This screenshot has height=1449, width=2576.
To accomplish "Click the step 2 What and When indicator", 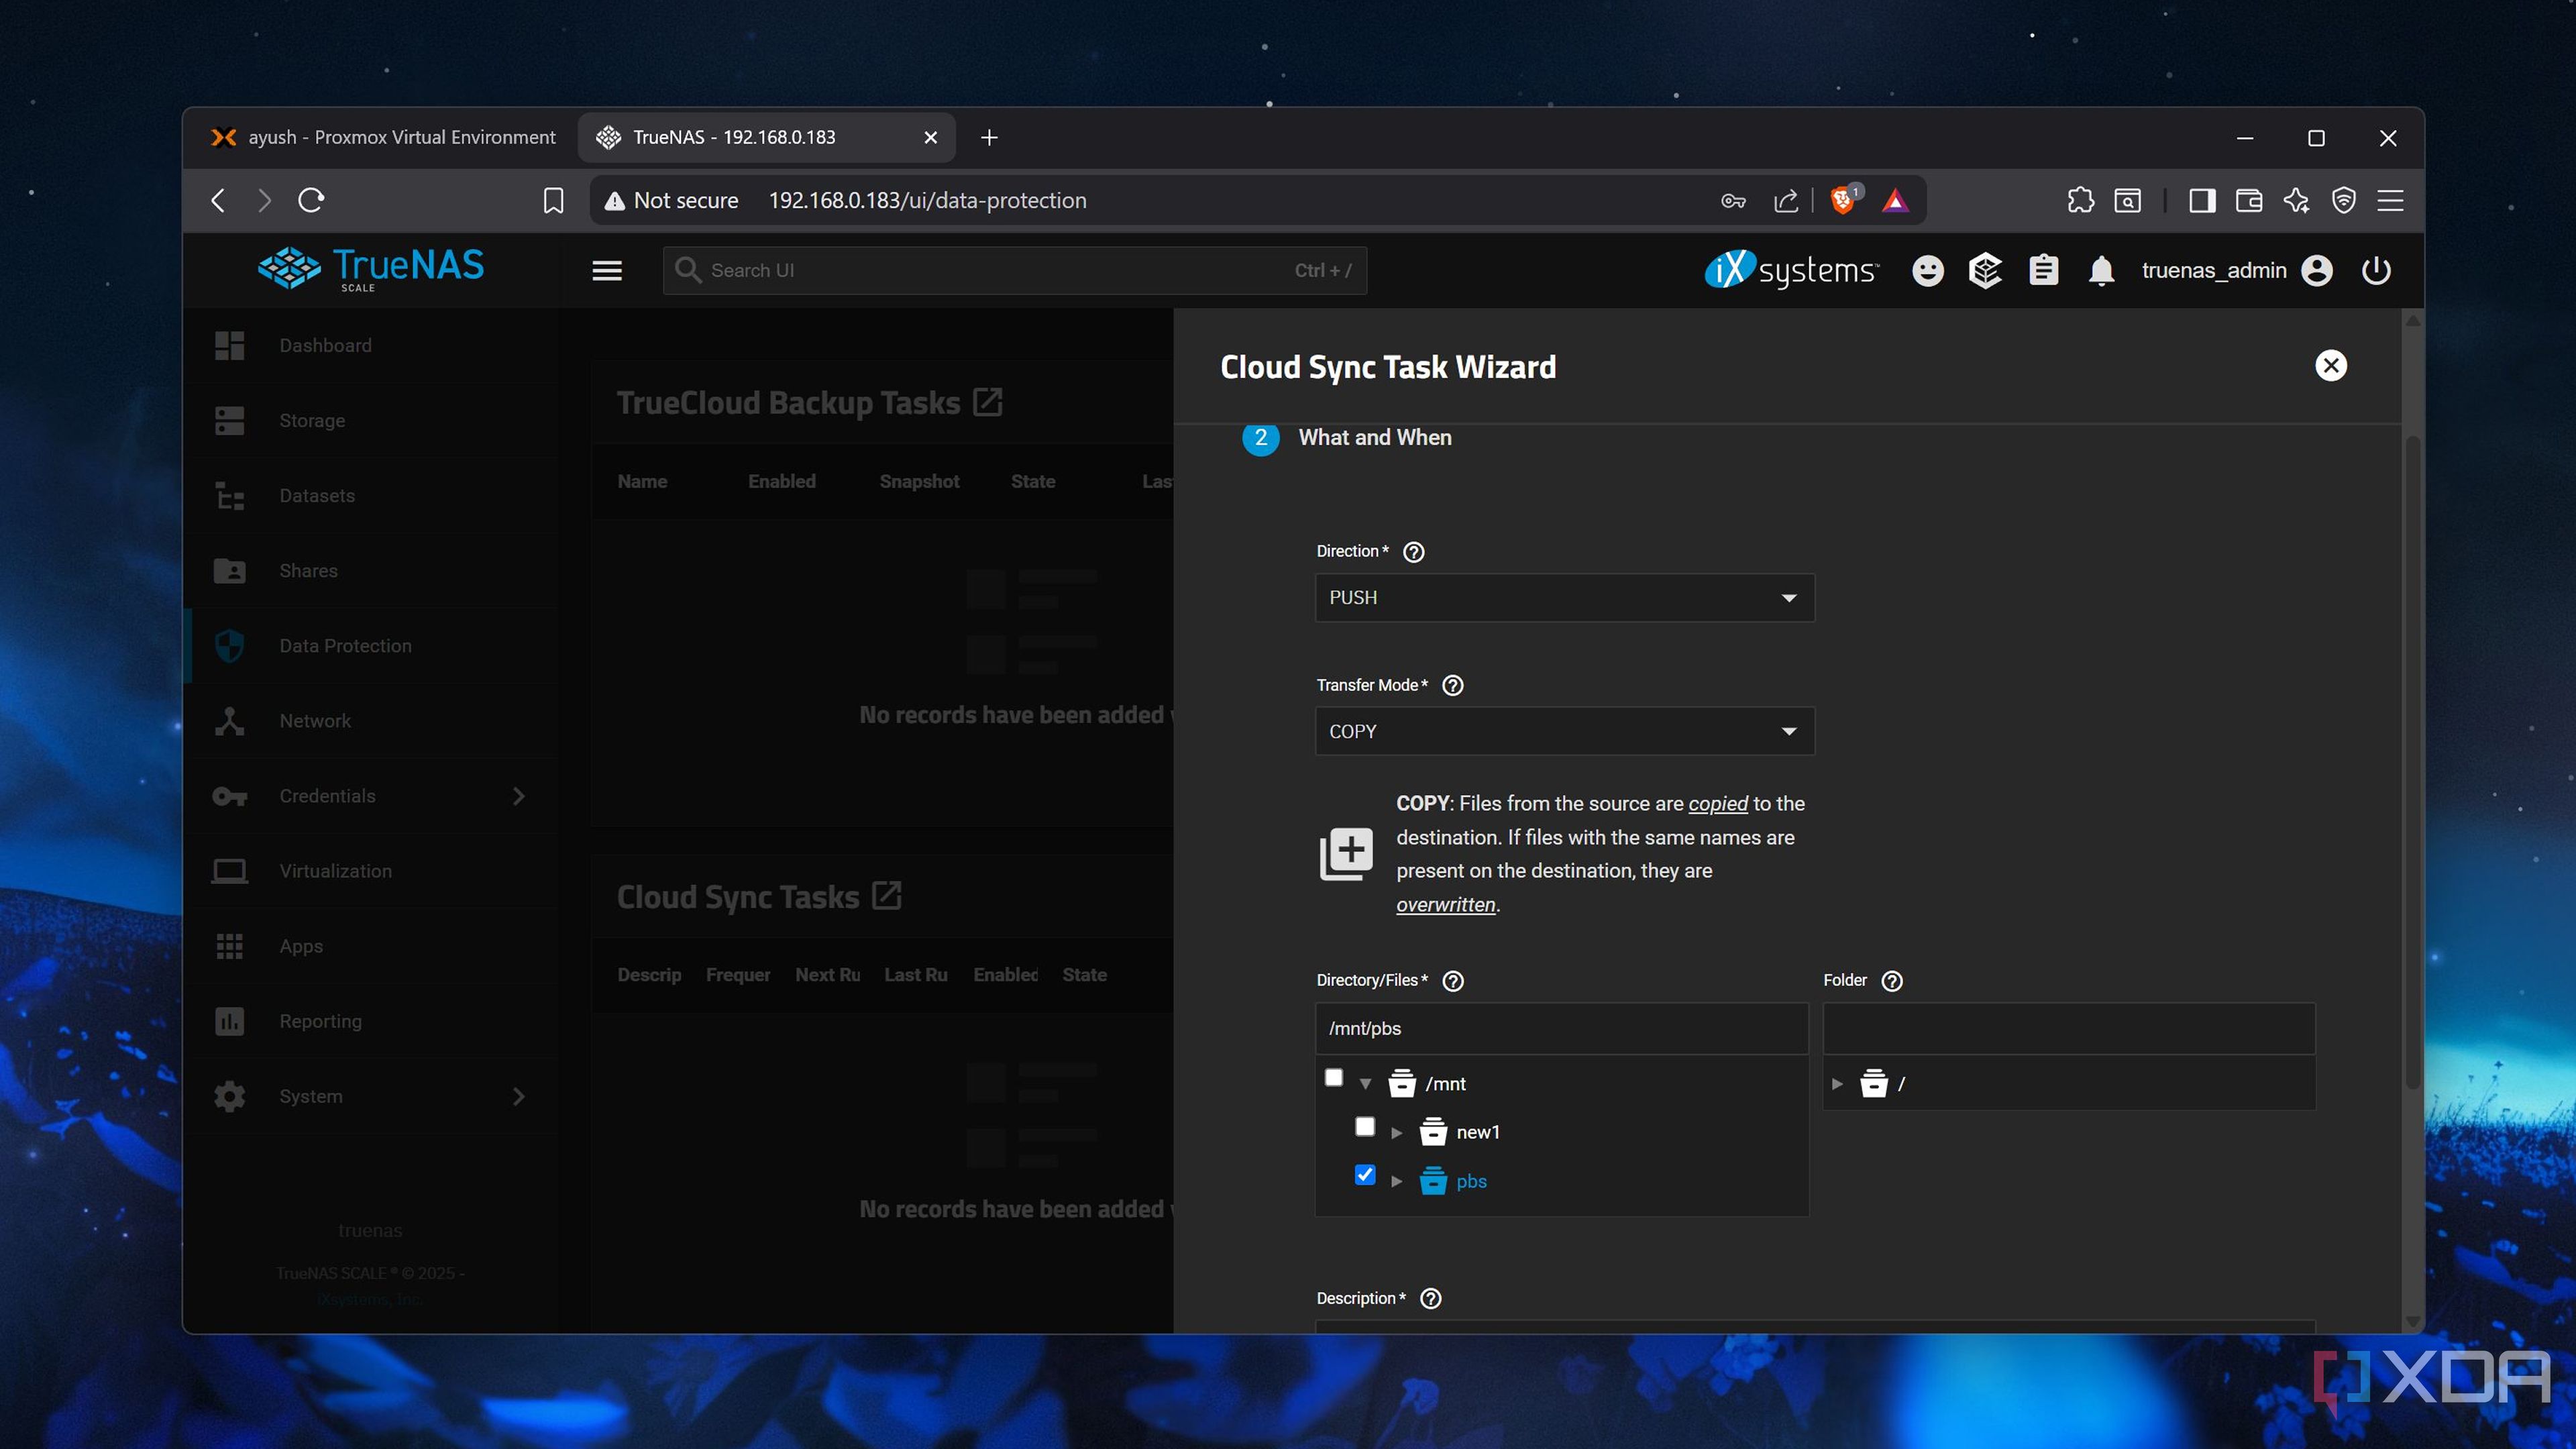I will coord(1260,438).
